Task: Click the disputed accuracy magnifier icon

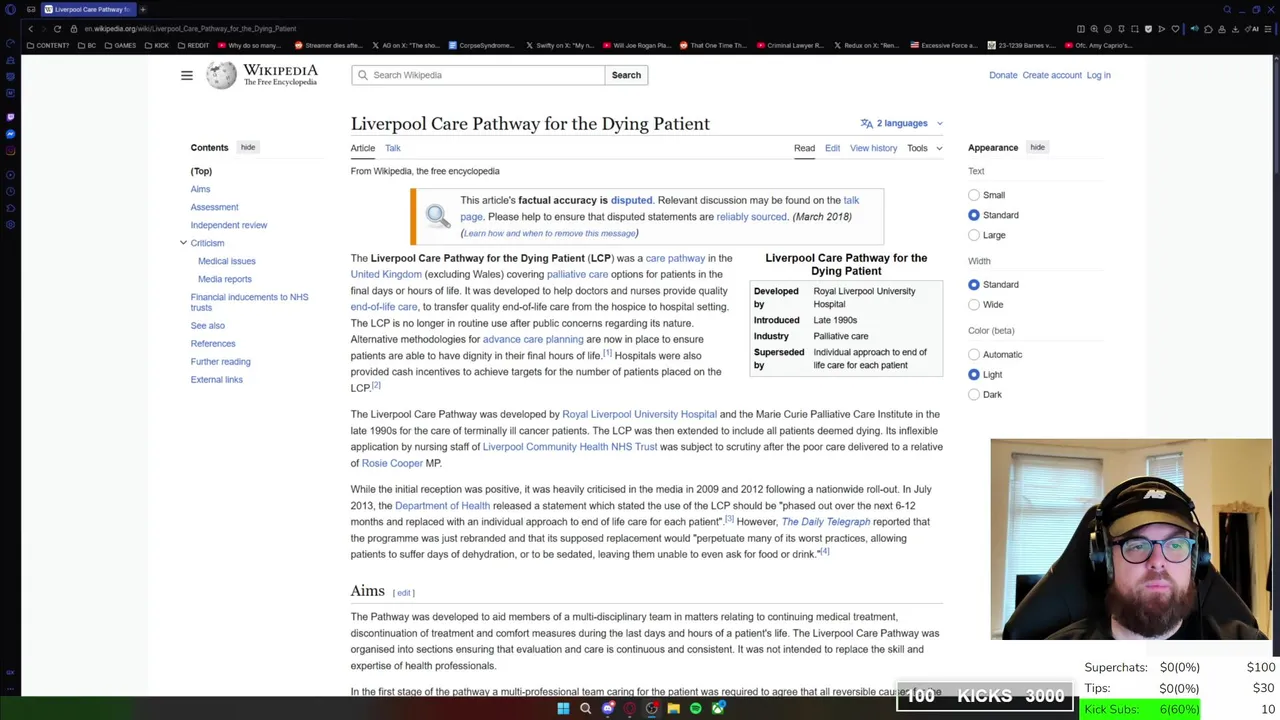Action: coord(437,216)
